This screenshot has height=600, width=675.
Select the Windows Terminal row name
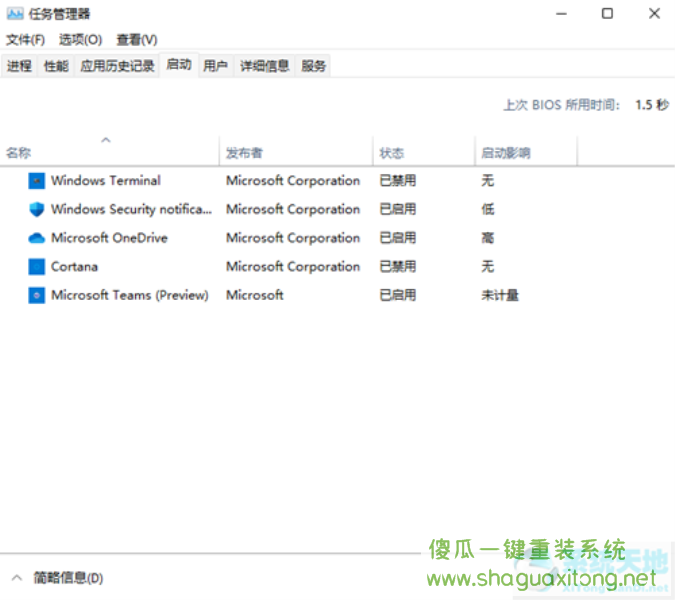(106, 181)
